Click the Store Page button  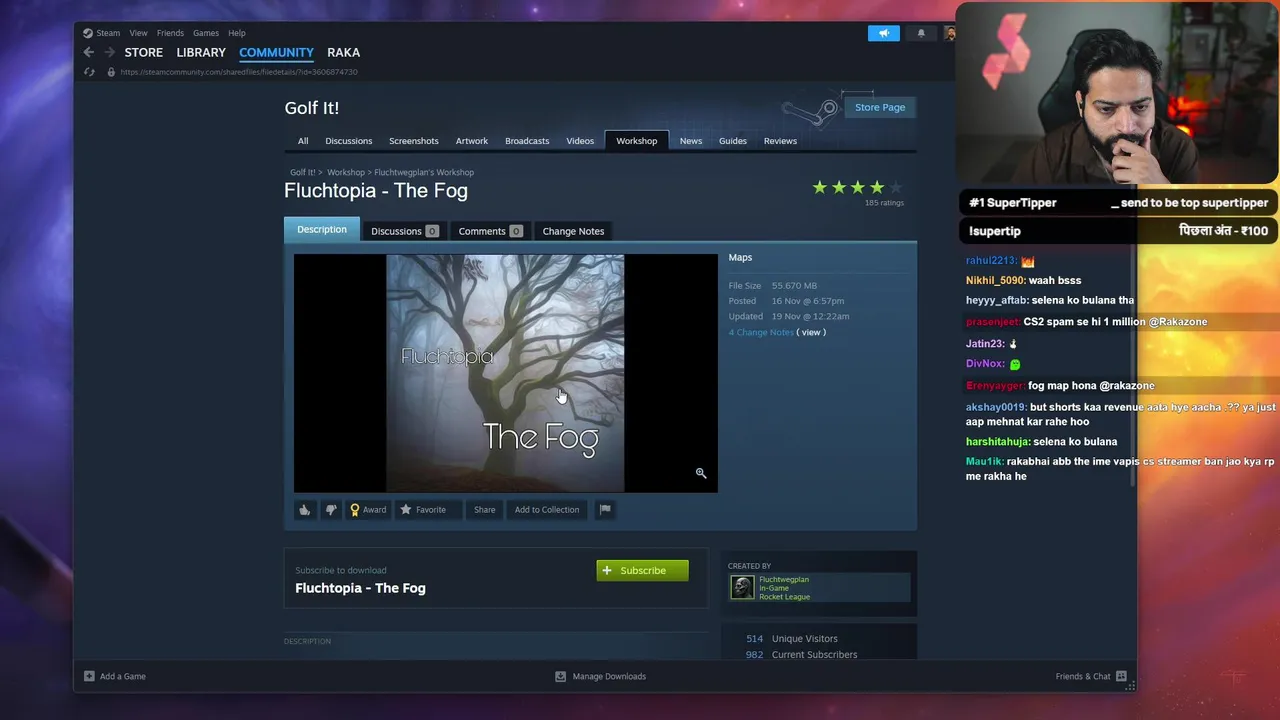(x=880, y=107)
